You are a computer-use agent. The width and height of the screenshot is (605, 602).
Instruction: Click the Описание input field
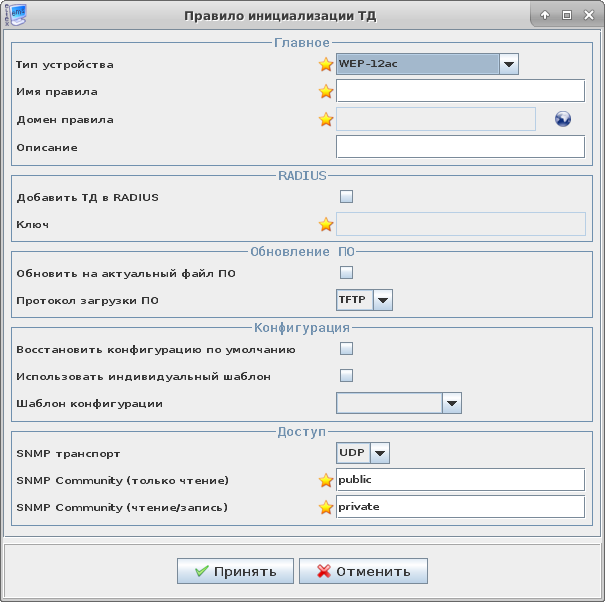(460, 147)
